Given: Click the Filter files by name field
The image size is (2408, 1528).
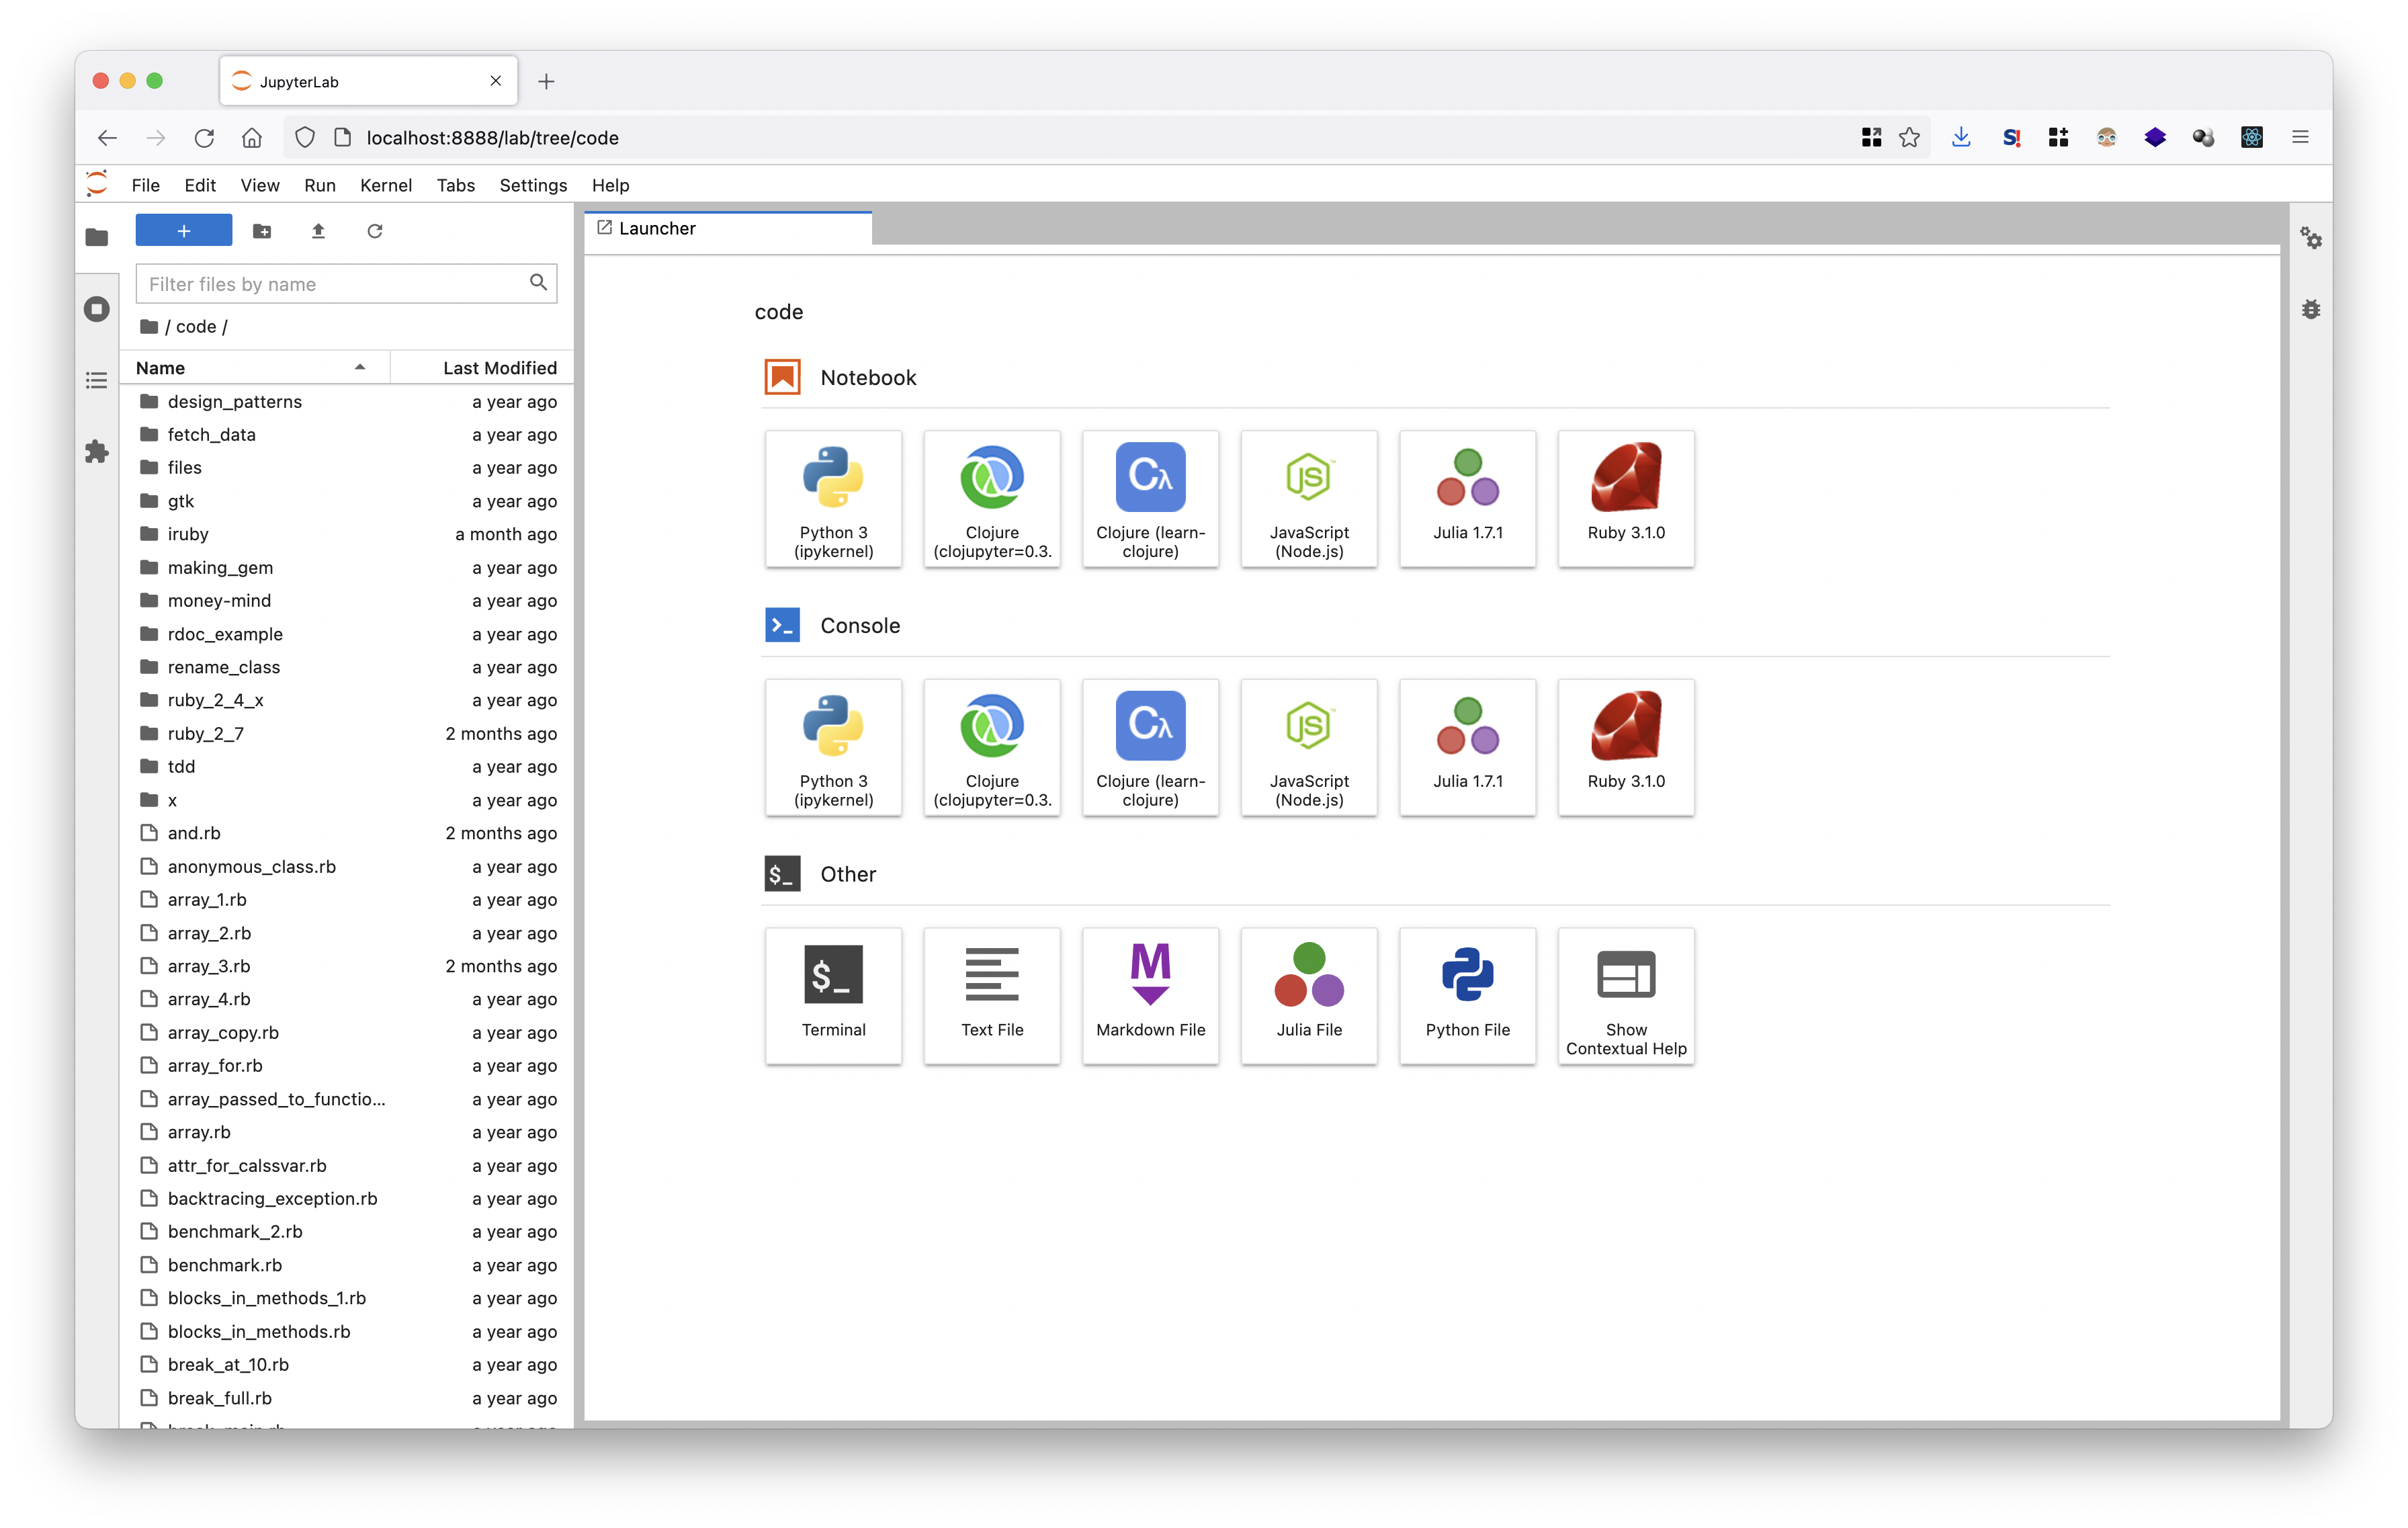Looking at the screenshot, I should point(330,284).
